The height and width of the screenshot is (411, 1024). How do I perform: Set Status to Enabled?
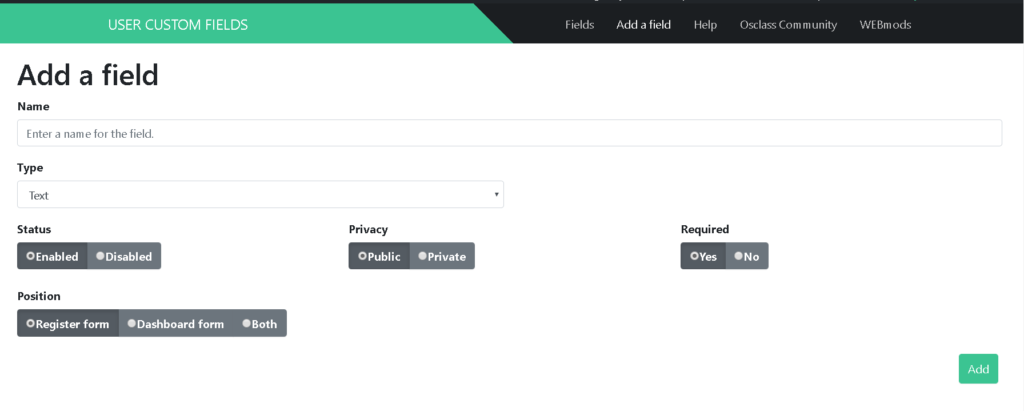tap(52, 256)
